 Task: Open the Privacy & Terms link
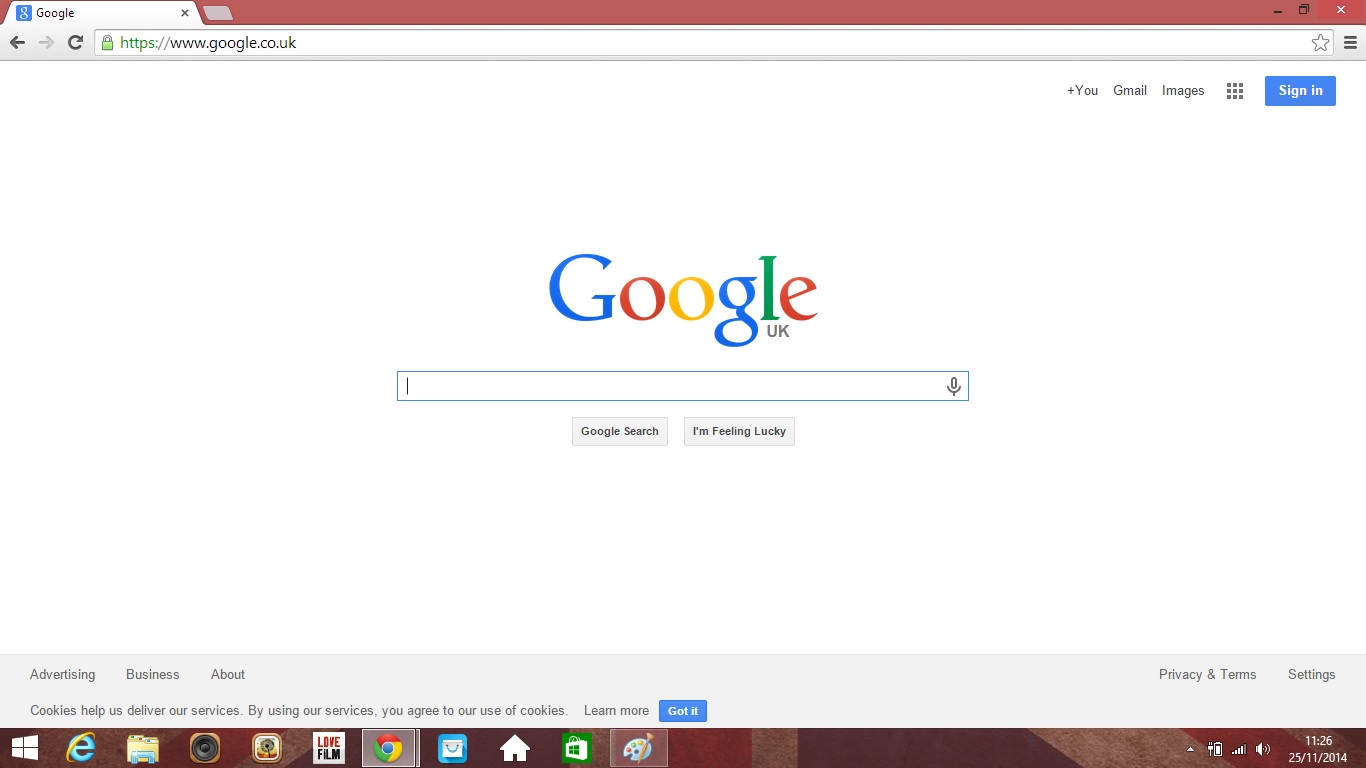tap(1207, 675)
